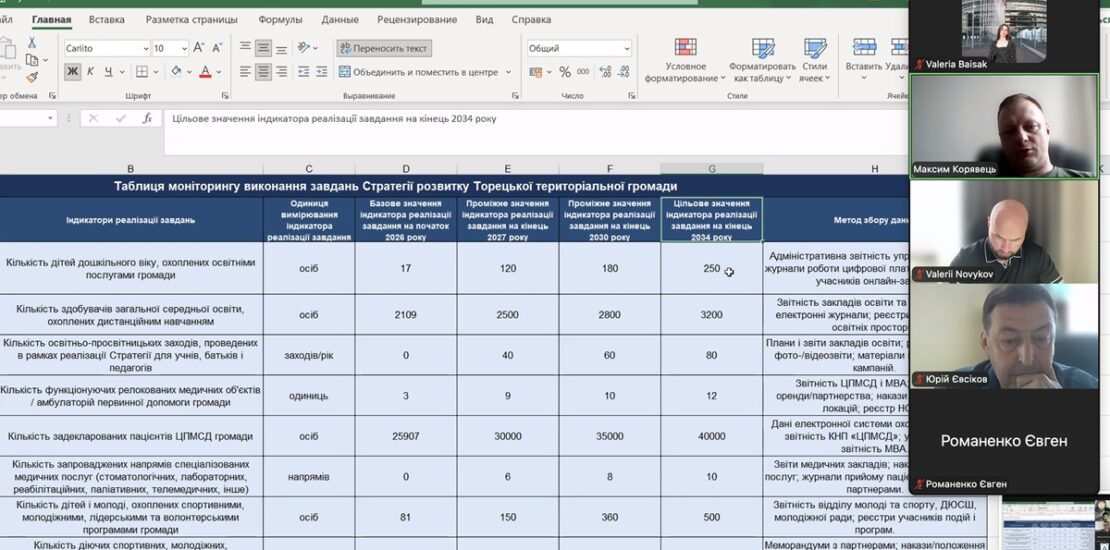Click insert function fx icon
The width and height of the screenshot is (1110, 550).
coord(147,118)
